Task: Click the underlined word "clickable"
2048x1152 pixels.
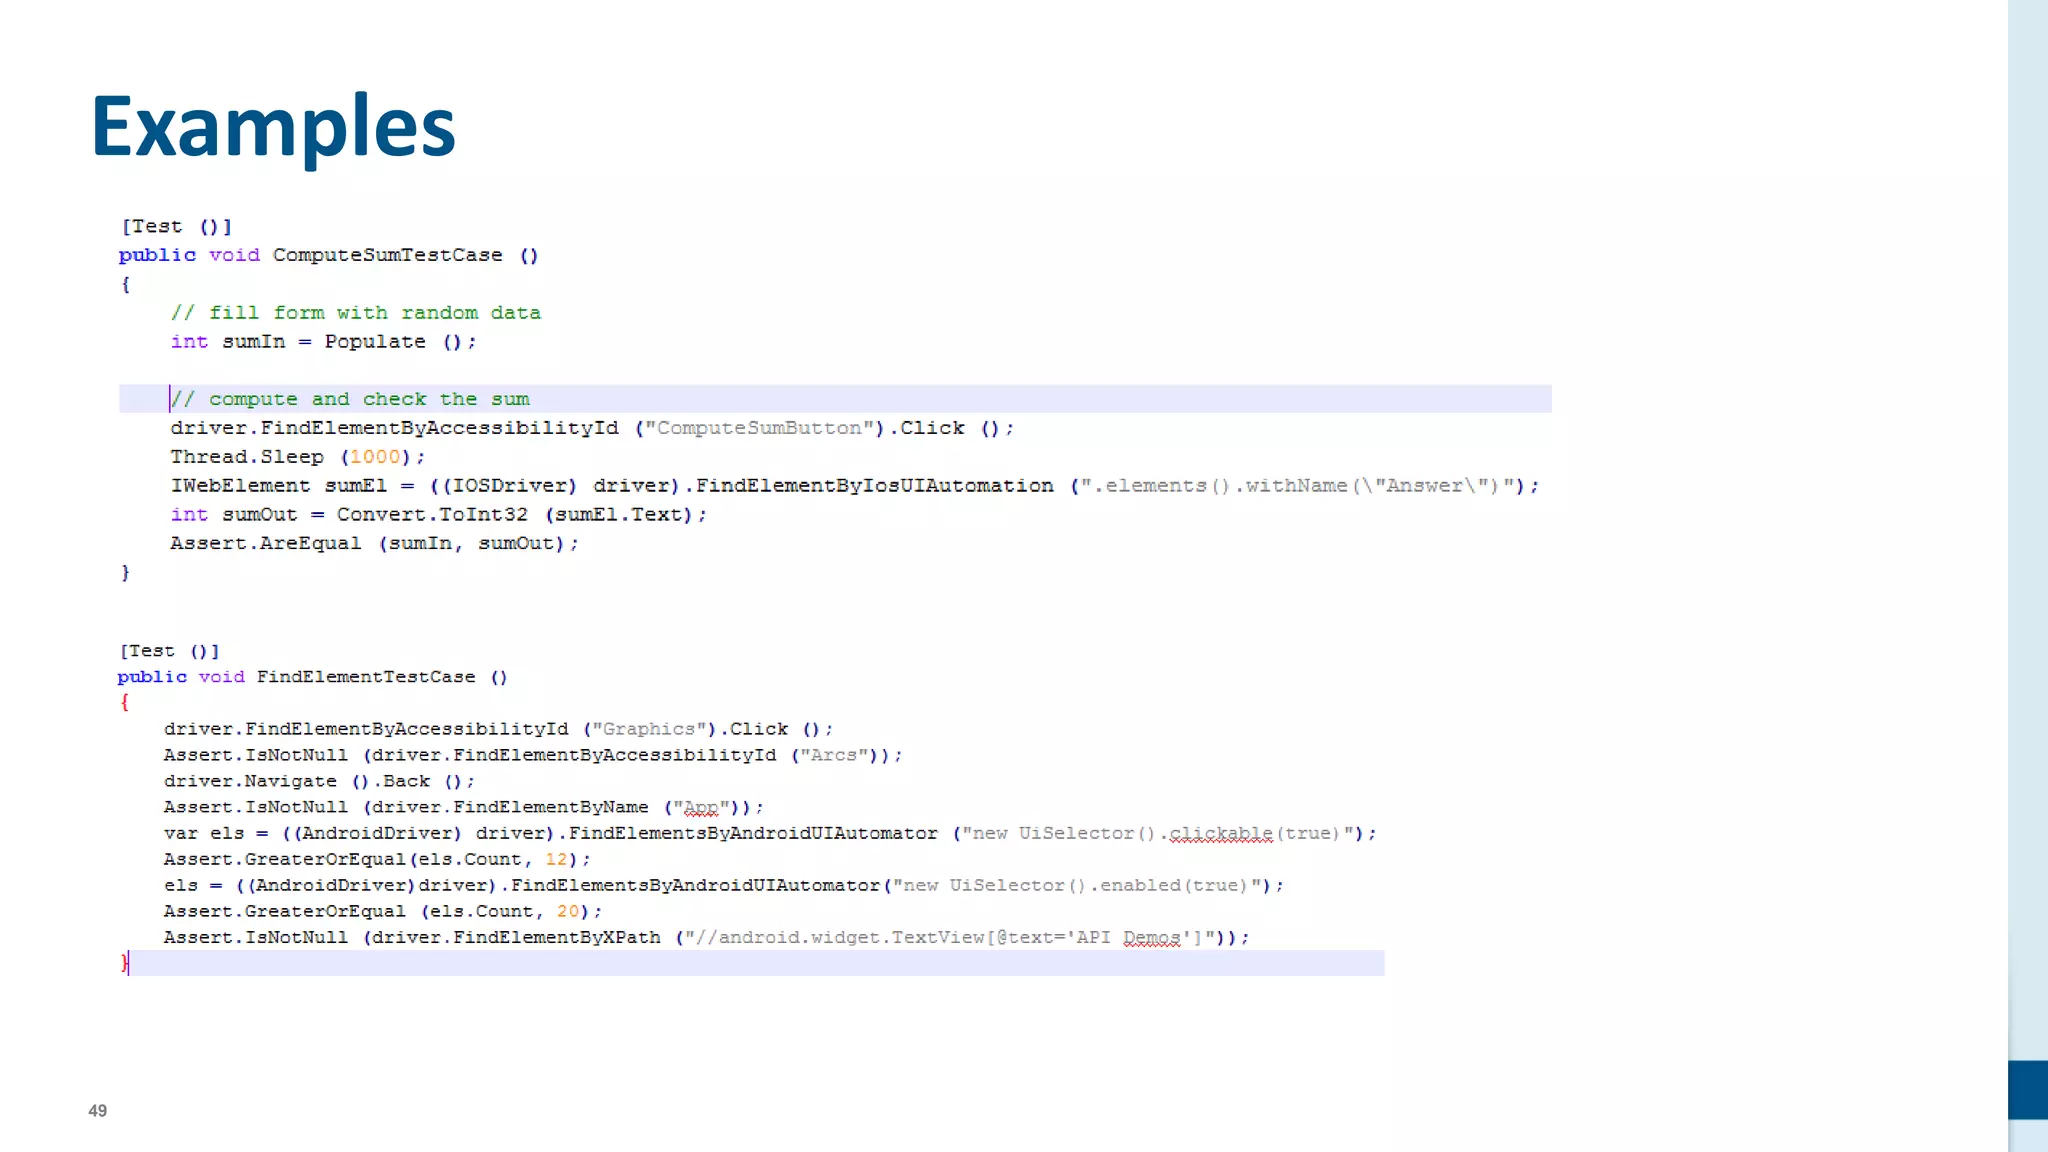Action: 1221,833
